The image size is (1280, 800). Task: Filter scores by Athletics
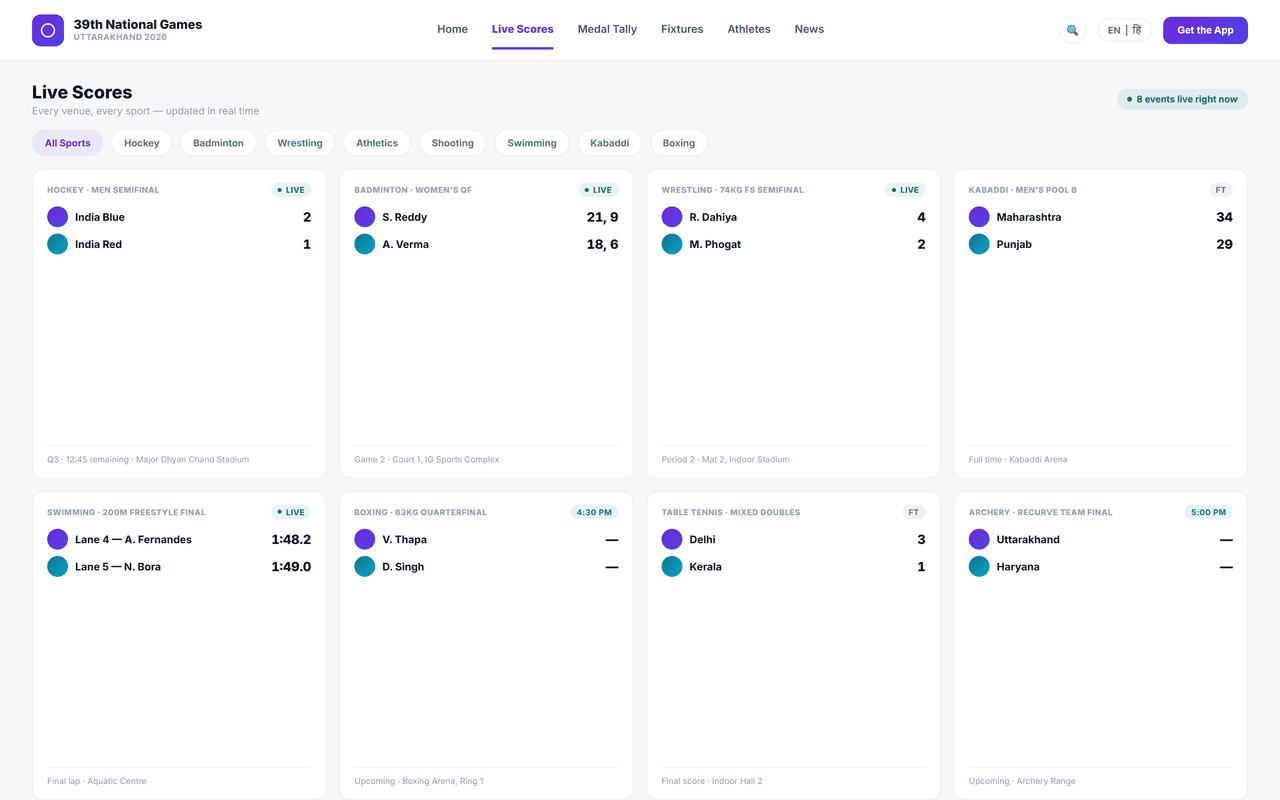point(377,143)
